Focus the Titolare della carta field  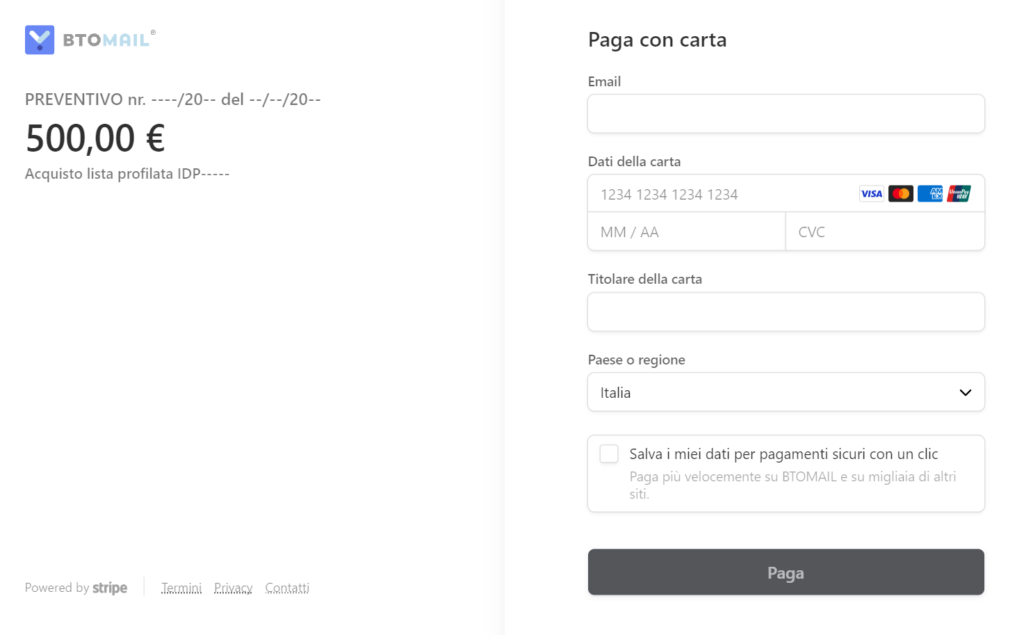[x=785, y=312]
